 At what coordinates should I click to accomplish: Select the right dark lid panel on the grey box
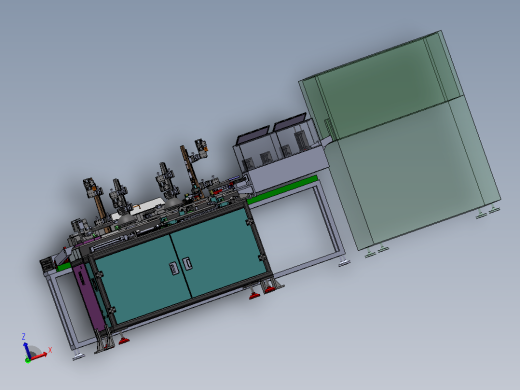290,122
